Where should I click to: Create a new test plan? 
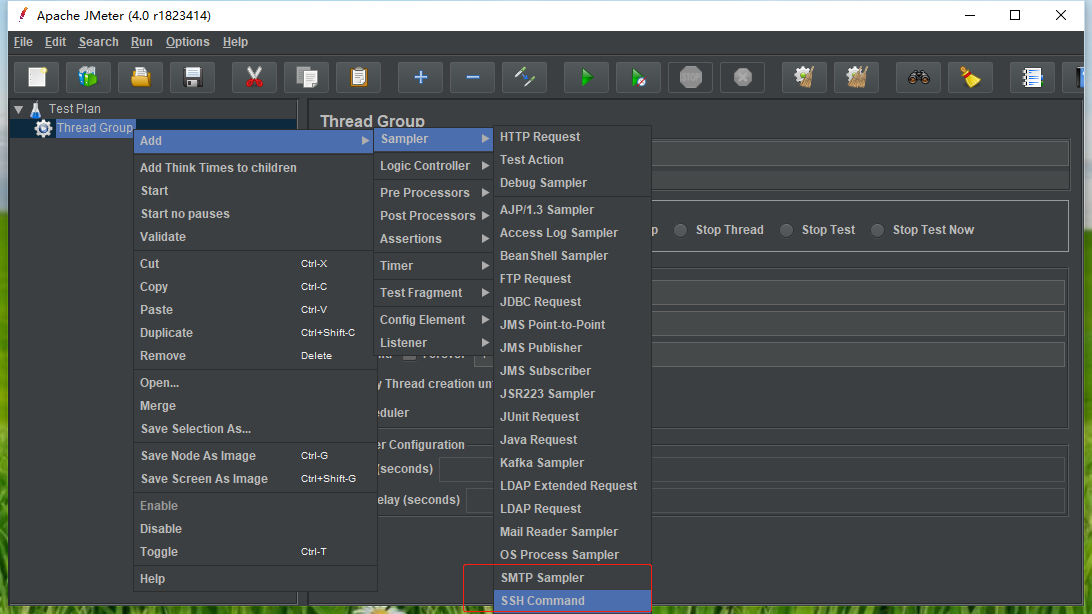(x=36, y=78)
